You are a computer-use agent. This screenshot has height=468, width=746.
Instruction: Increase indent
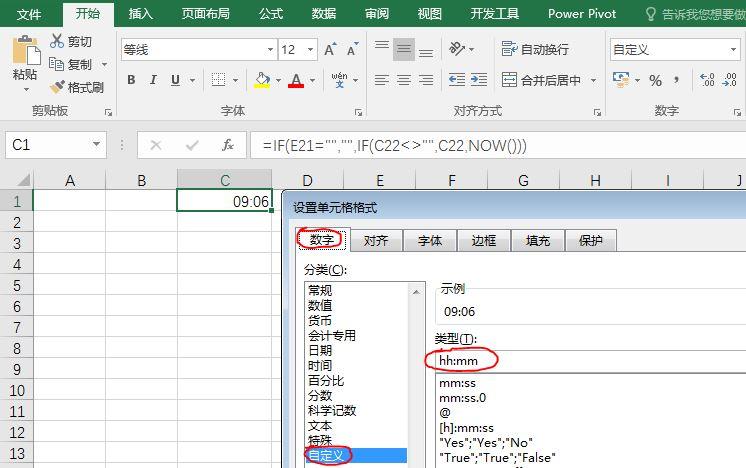(x=479, y=80)
